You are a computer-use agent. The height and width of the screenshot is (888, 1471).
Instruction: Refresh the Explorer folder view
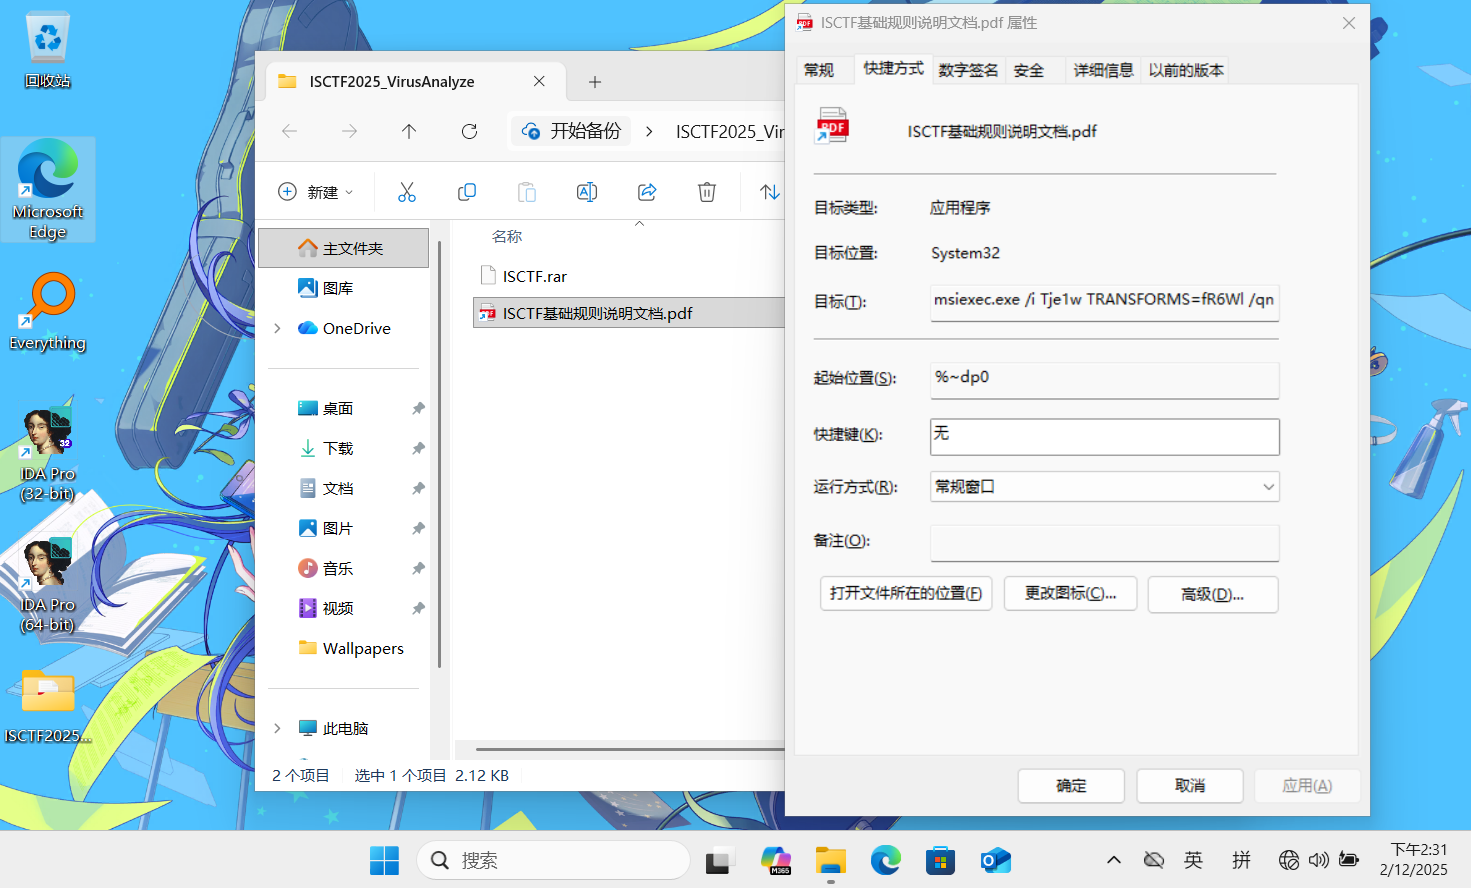pos(469,131)
